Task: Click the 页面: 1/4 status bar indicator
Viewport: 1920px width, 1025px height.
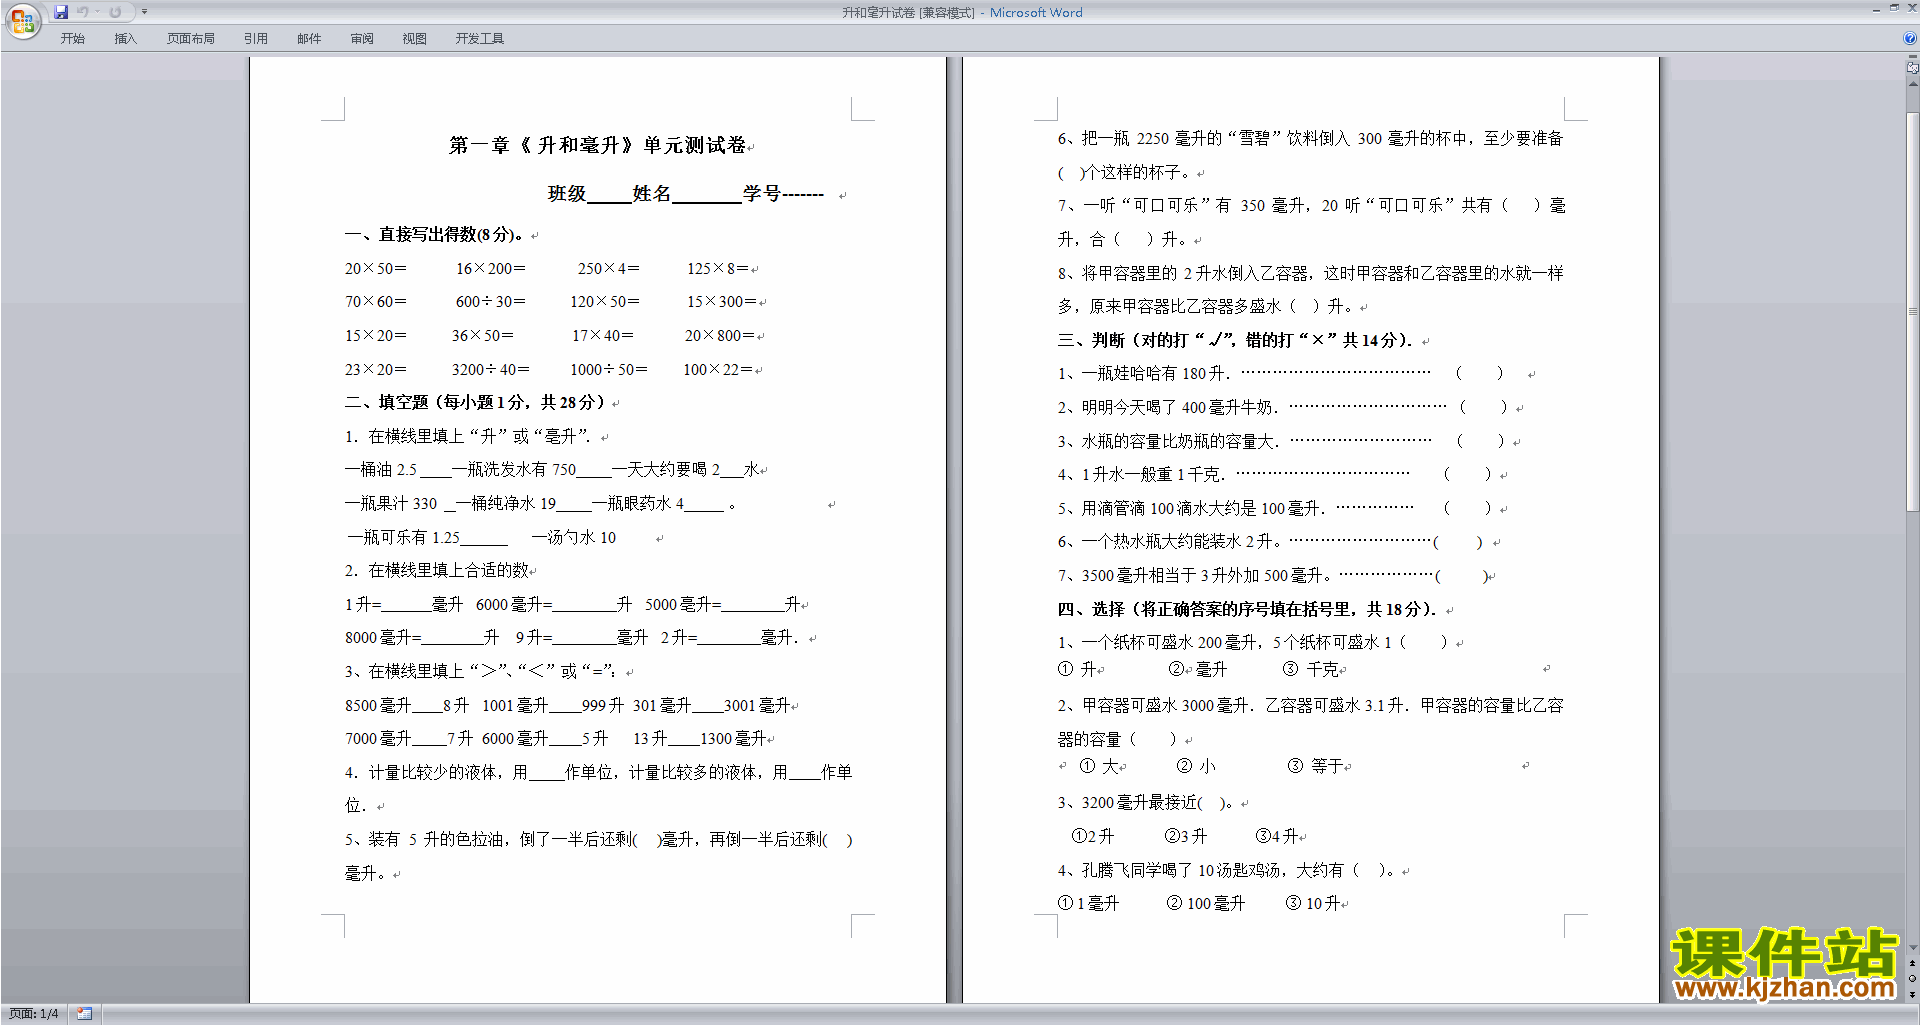Action: pyautogui.click(x=34, y=1014)
